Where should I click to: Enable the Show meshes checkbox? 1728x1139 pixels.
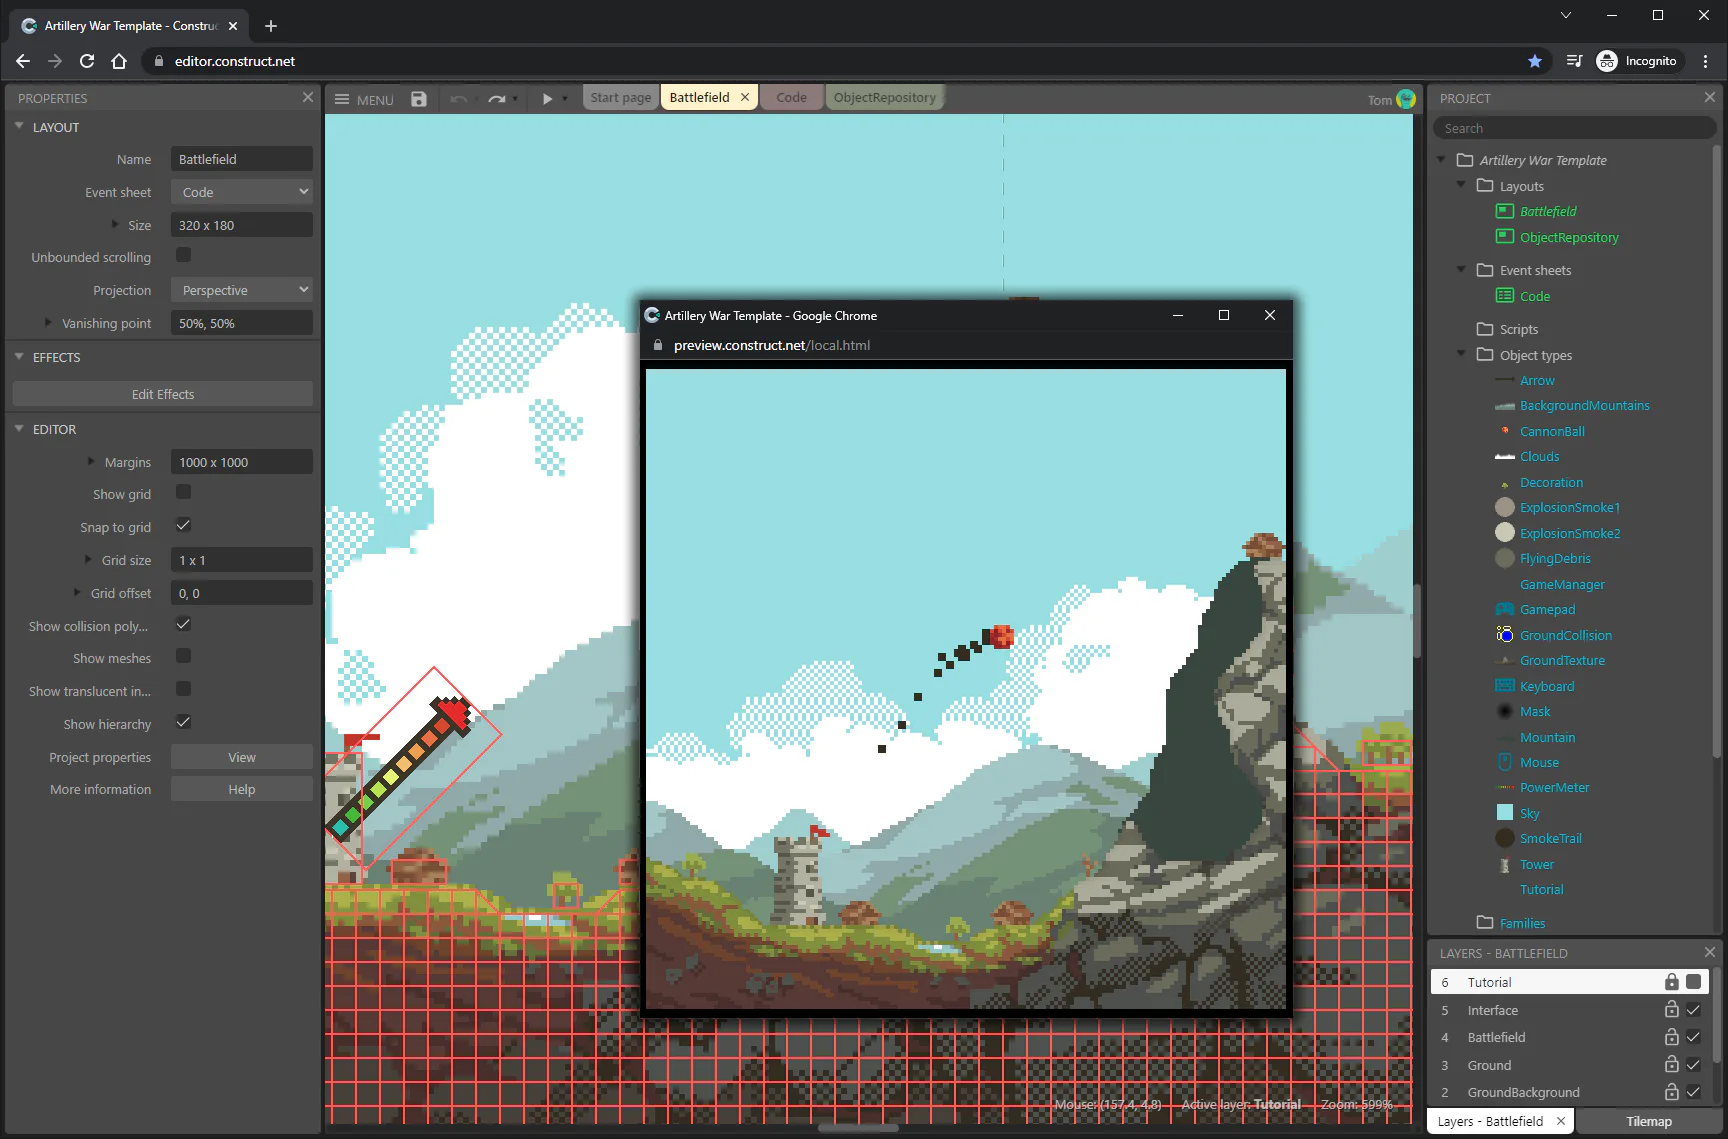coord(183,656)
